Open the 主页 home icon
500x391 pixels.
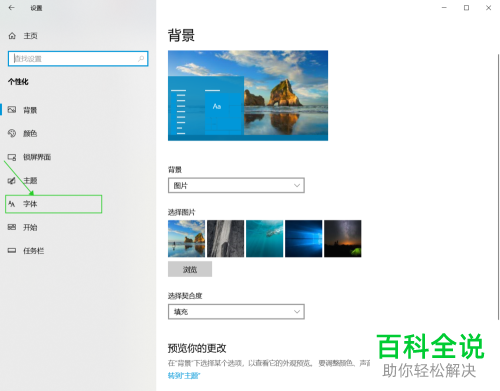(12, 36)
